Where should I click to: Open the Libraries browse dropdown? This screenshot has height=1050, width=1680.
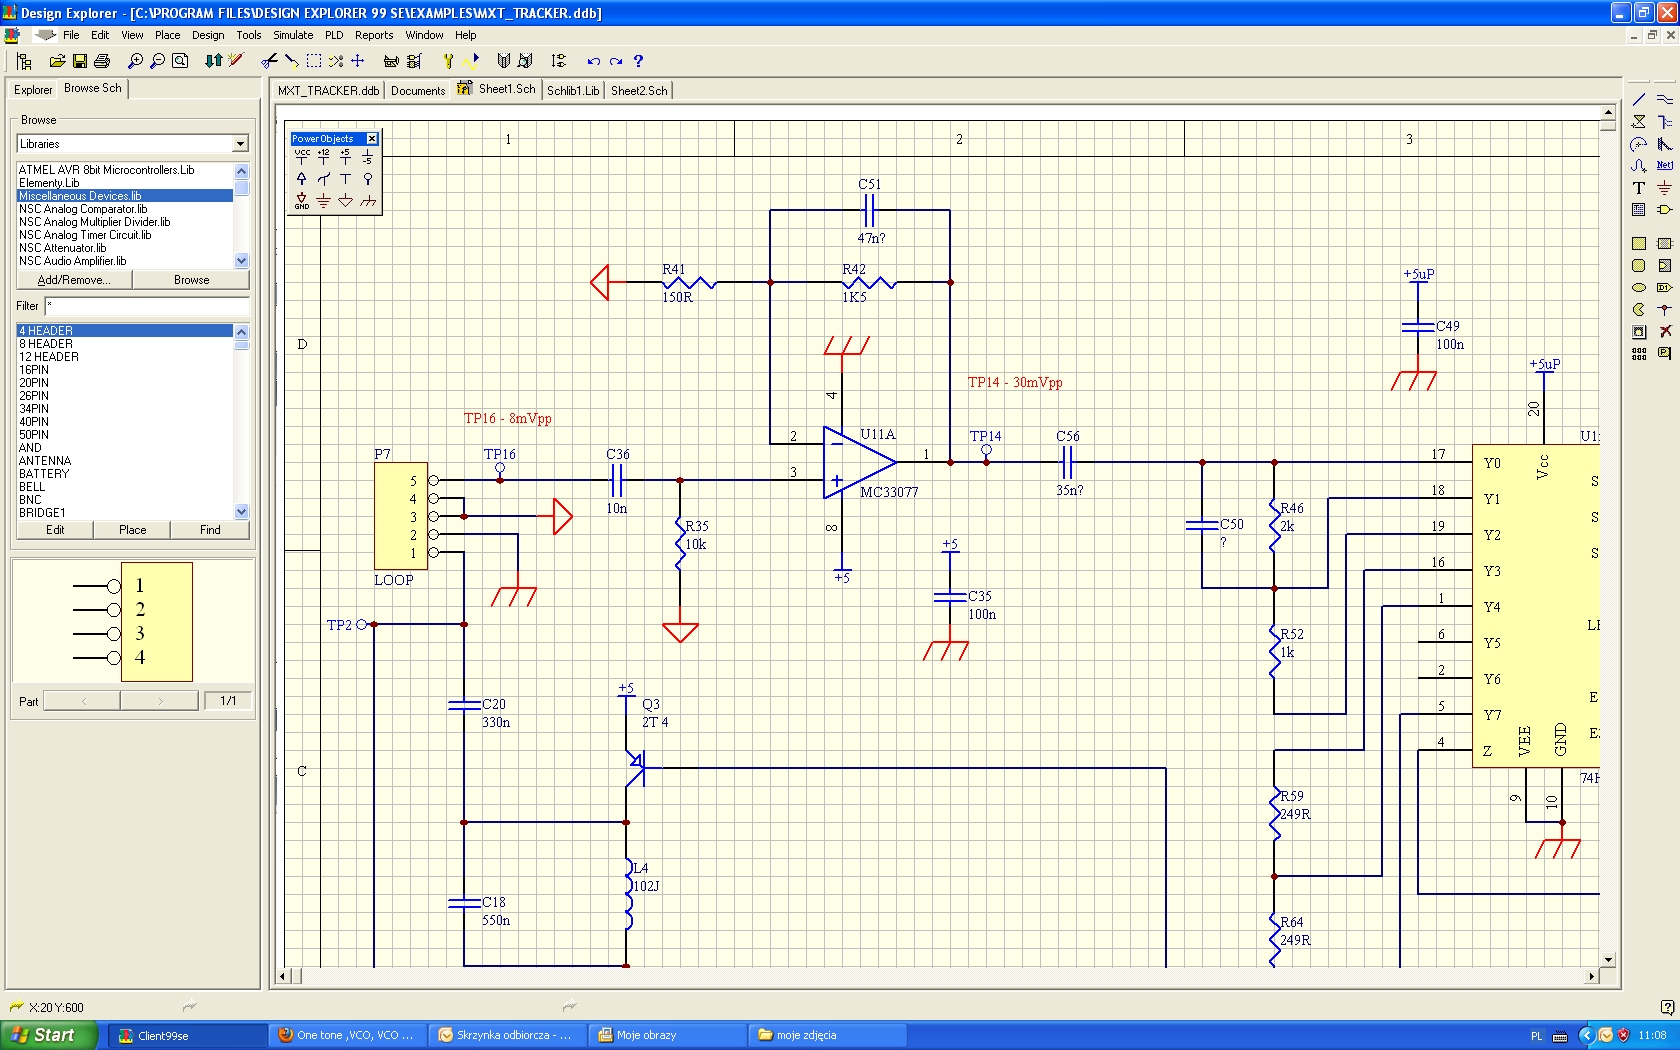[240, 144]
